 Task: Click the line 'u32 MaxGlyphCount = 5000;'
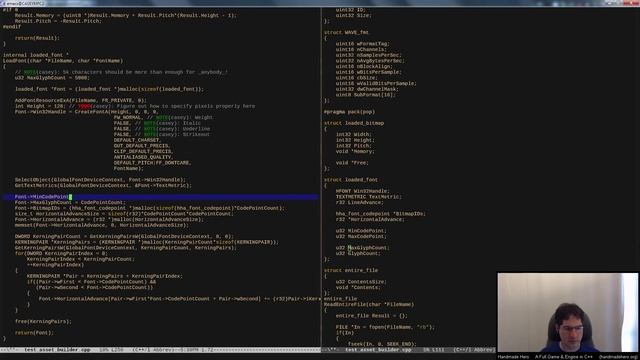point(52,78)
